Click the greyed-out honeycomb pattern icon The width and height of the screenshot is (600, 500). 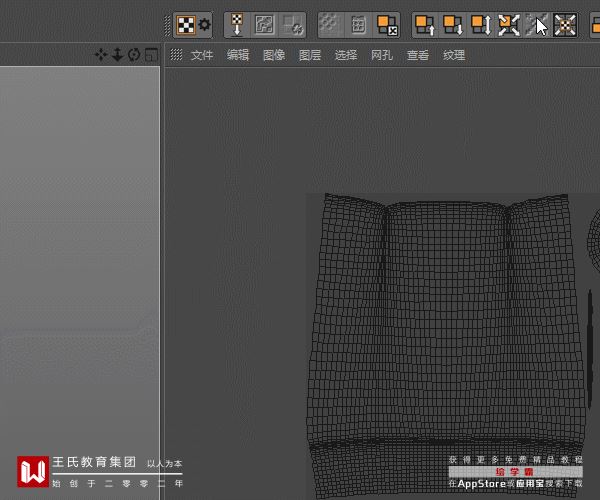click(329, 25)
